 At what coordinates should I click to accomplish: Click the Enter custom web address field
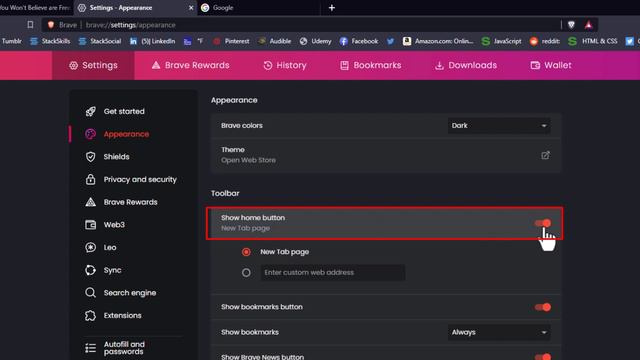coord(333,272)
